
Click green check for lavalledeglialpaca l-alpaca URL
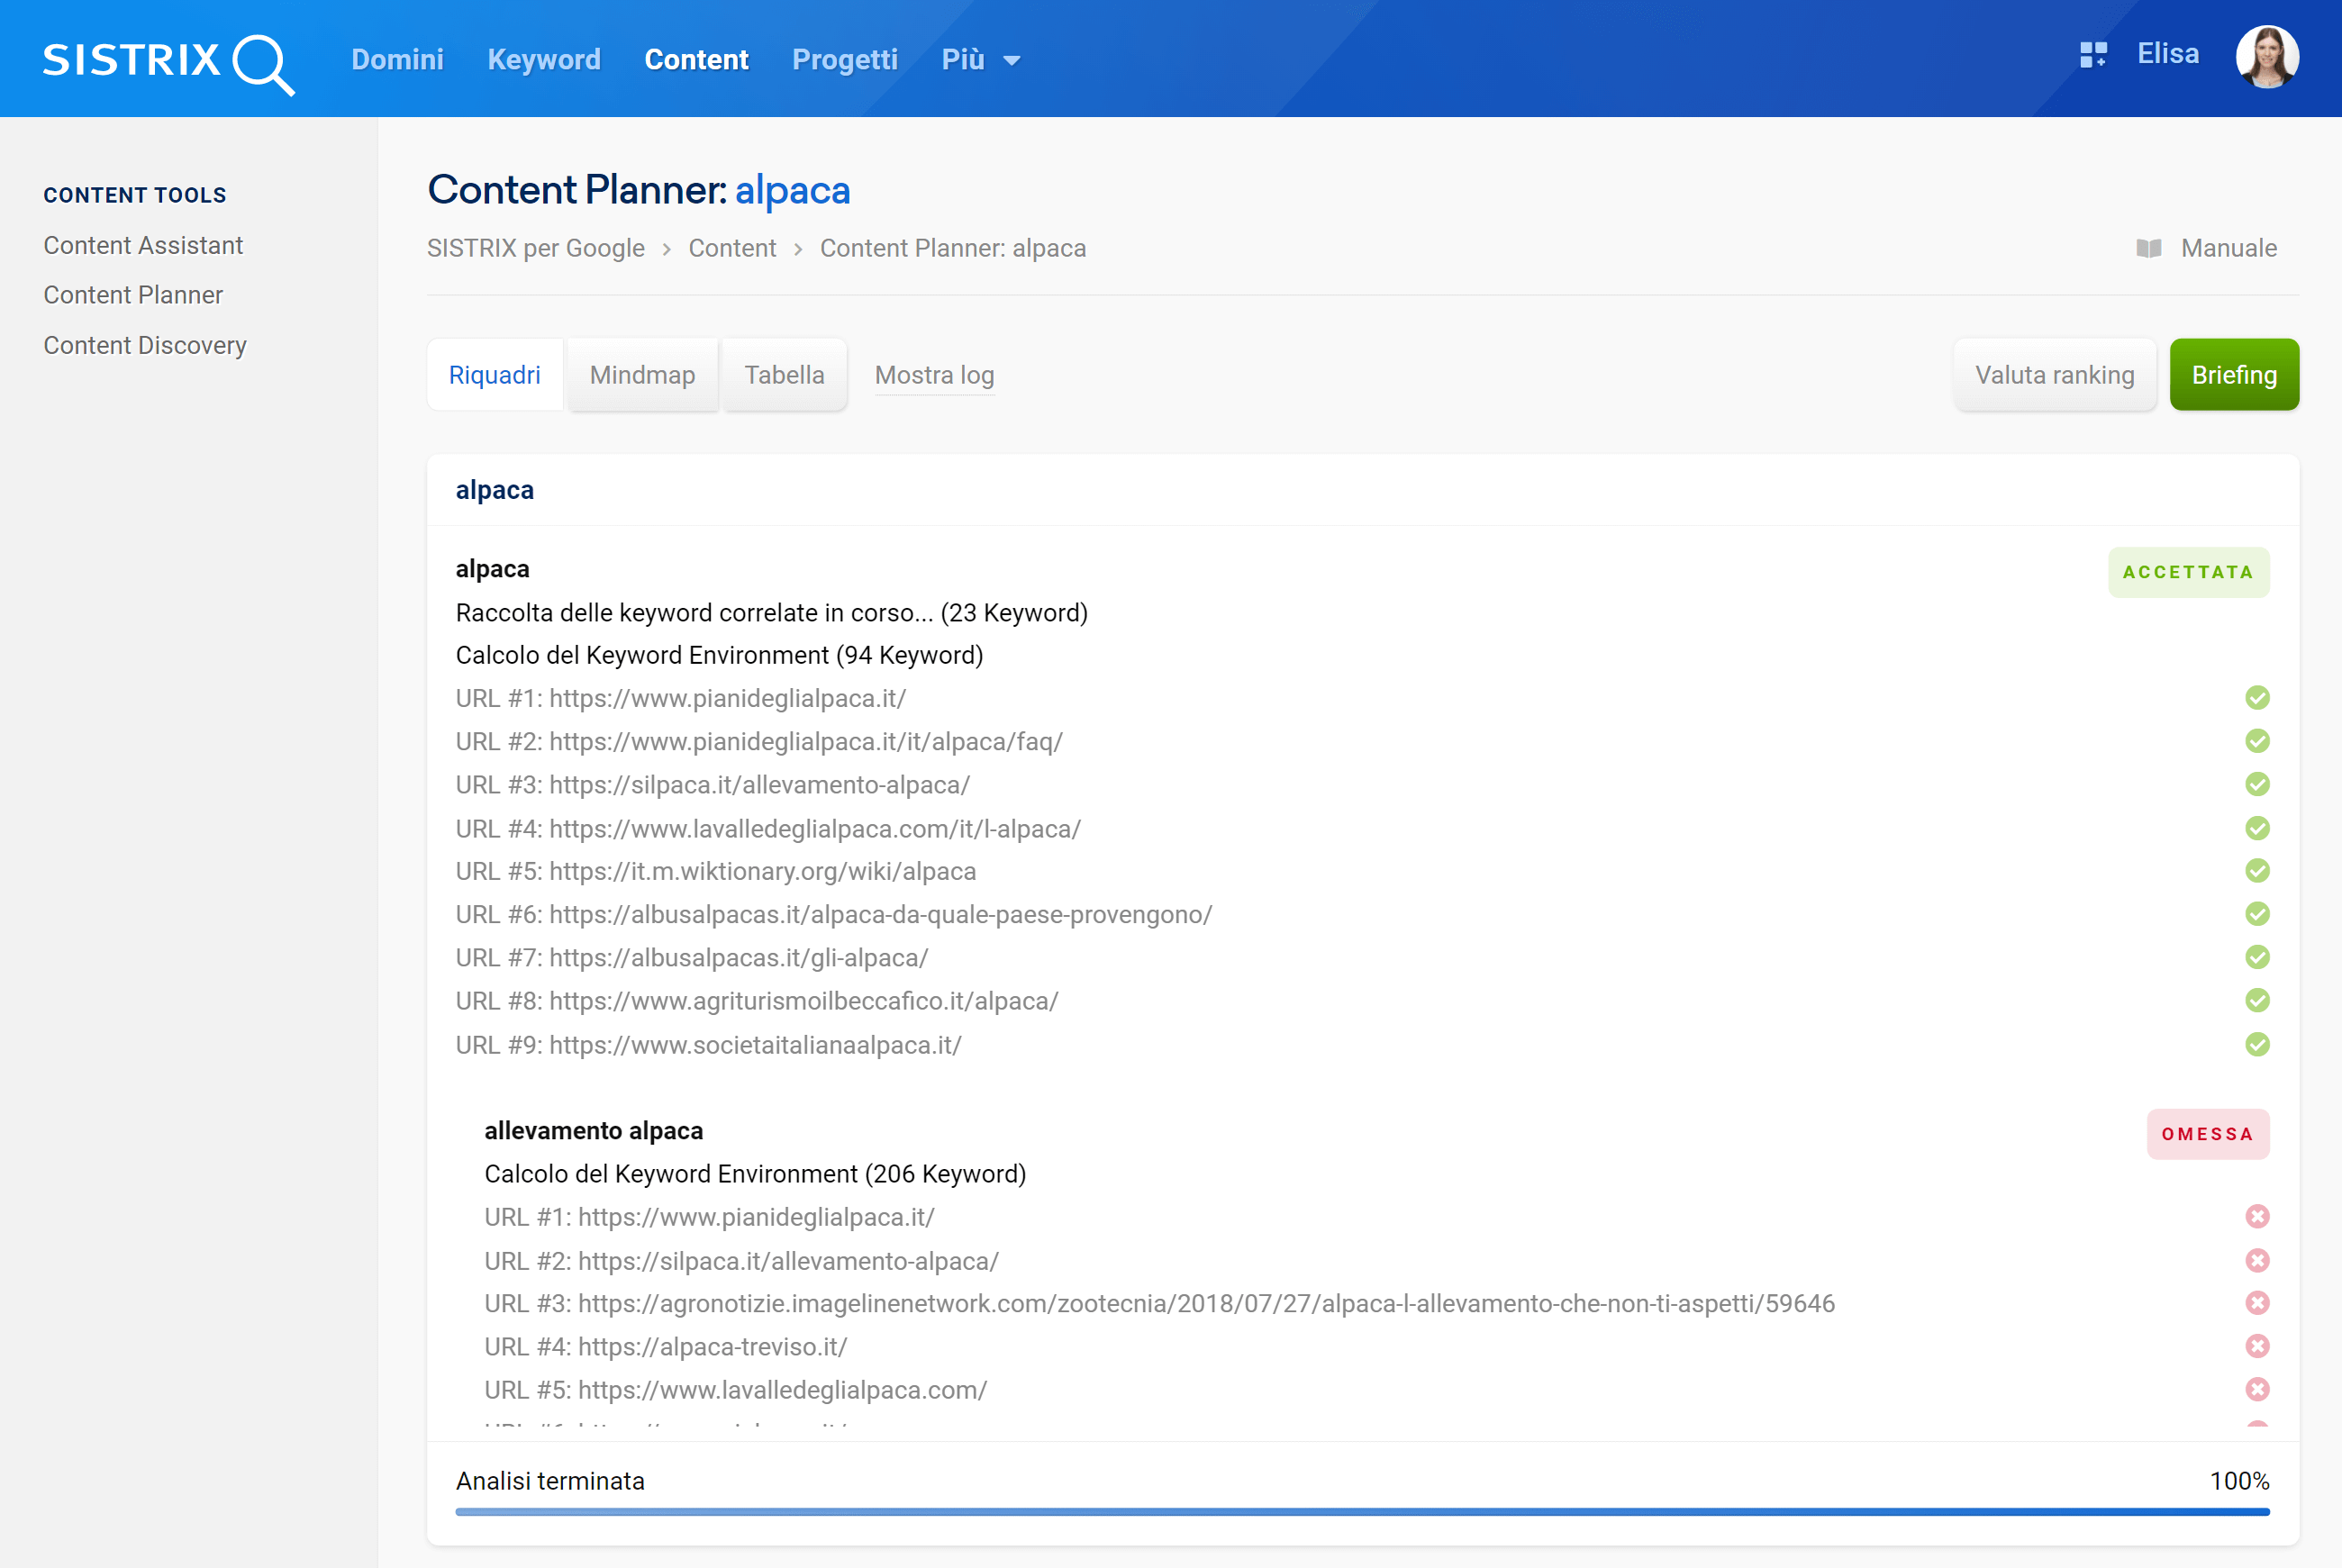pyautogui.click(x=2257, y=828)
